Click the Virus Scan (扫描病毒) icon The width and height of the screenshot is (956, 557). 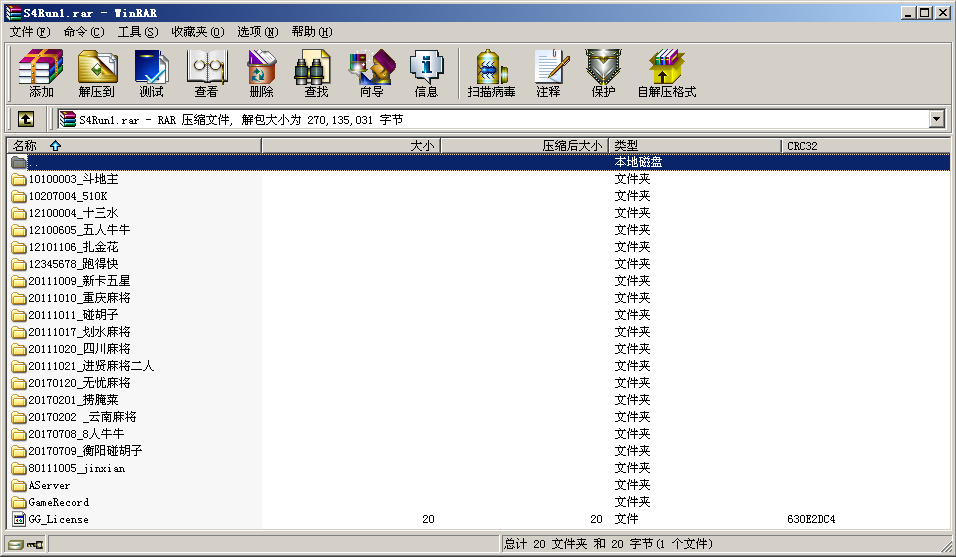[x=491, y=74]
